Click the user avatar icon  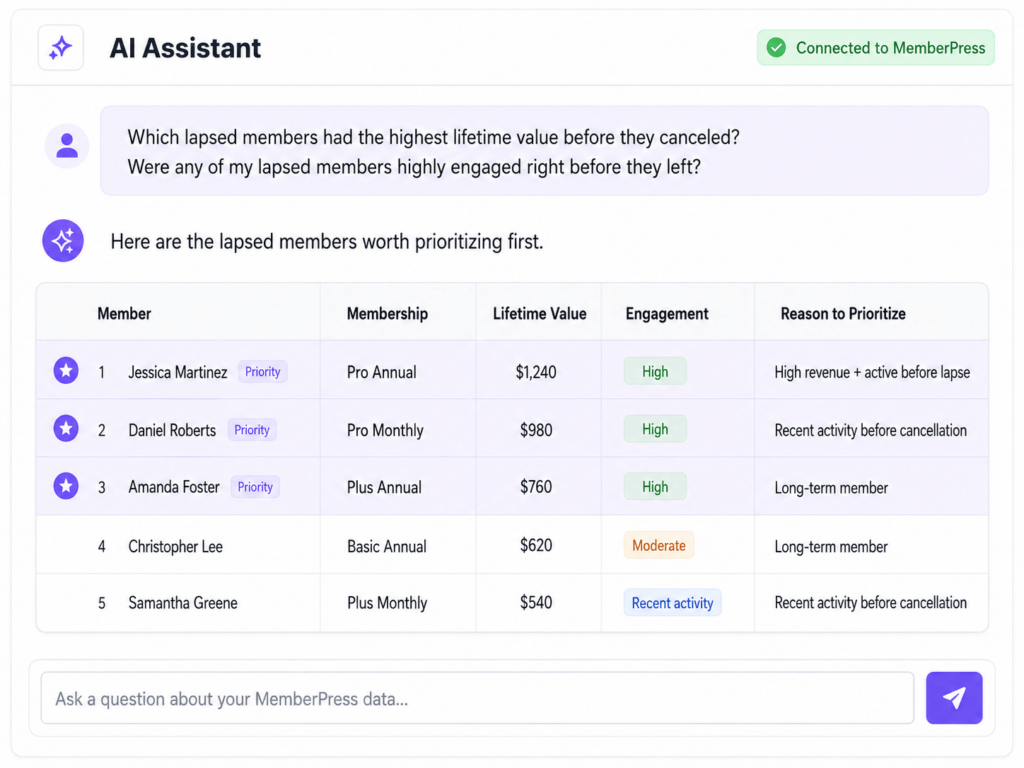pyautogui.click(x=67, y=146)
